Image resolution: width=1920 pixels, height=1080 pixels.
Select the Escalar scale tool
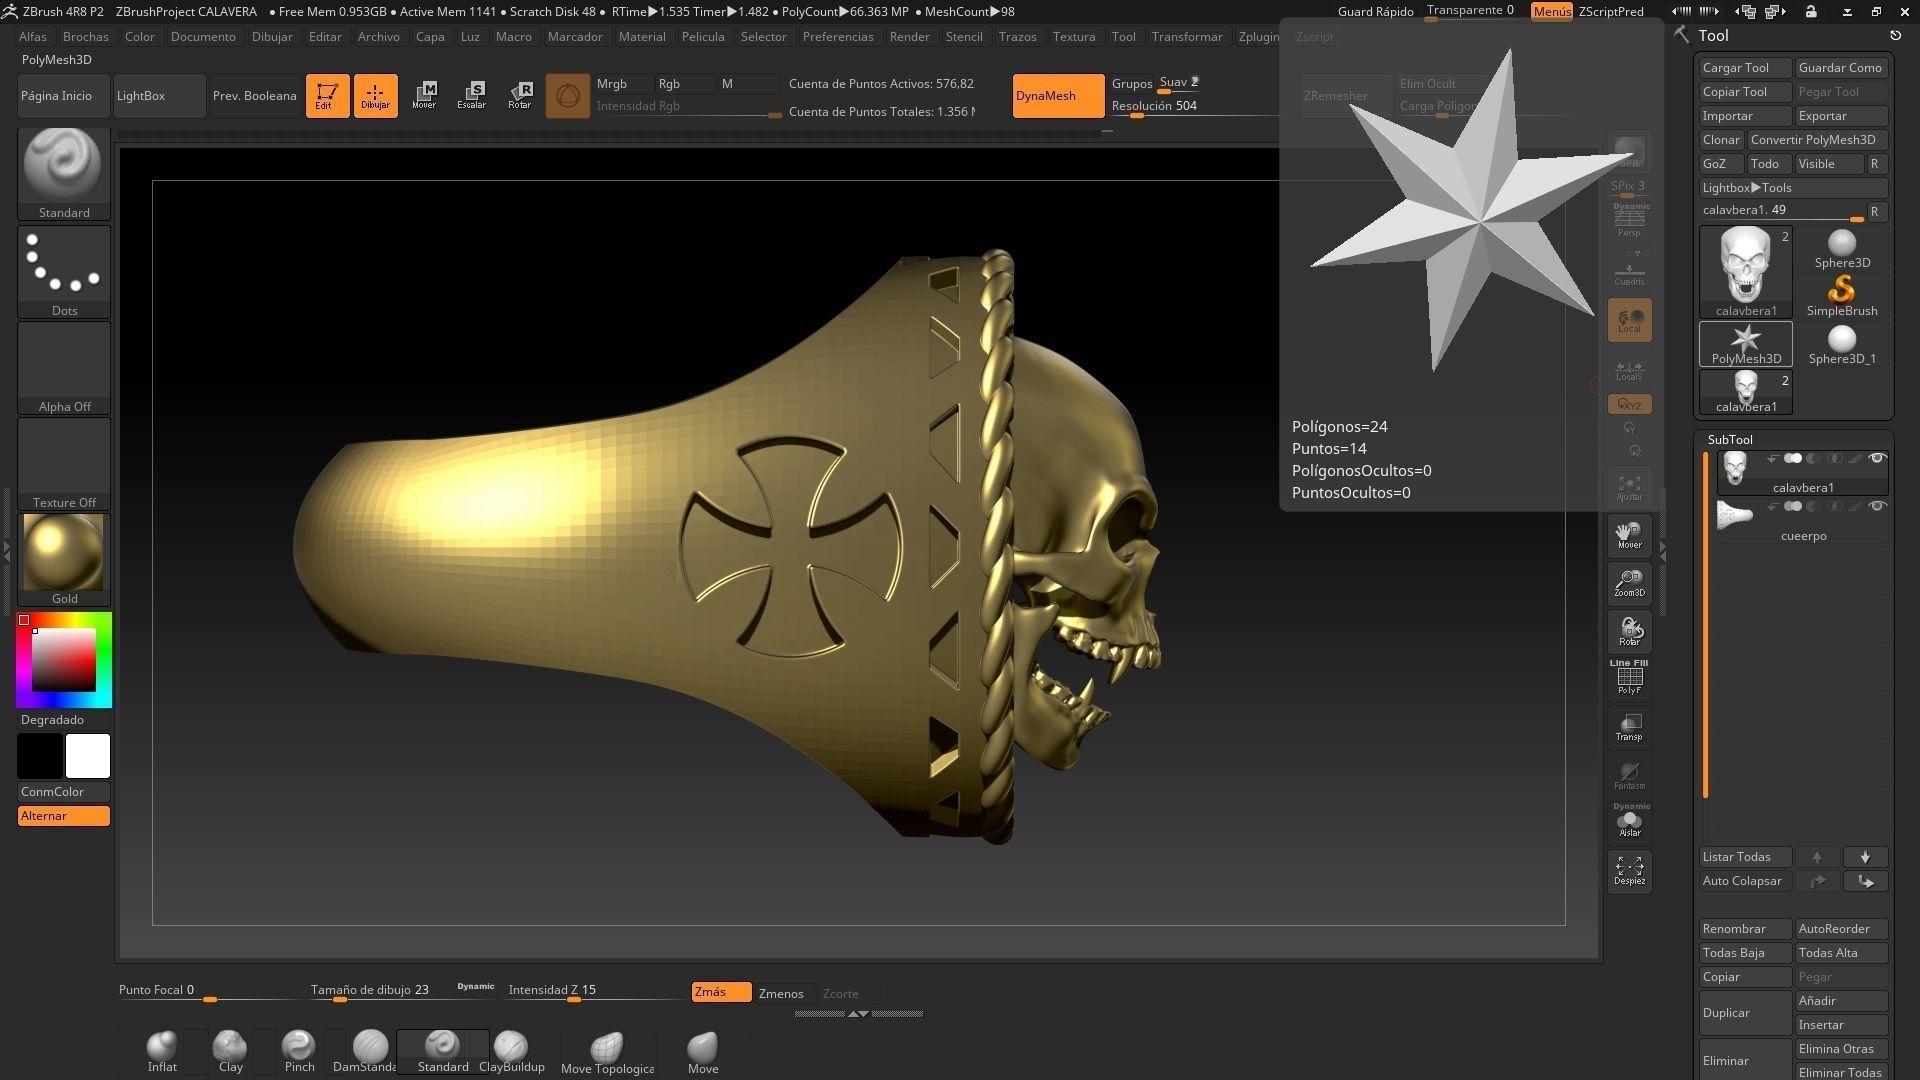(472, 96)
